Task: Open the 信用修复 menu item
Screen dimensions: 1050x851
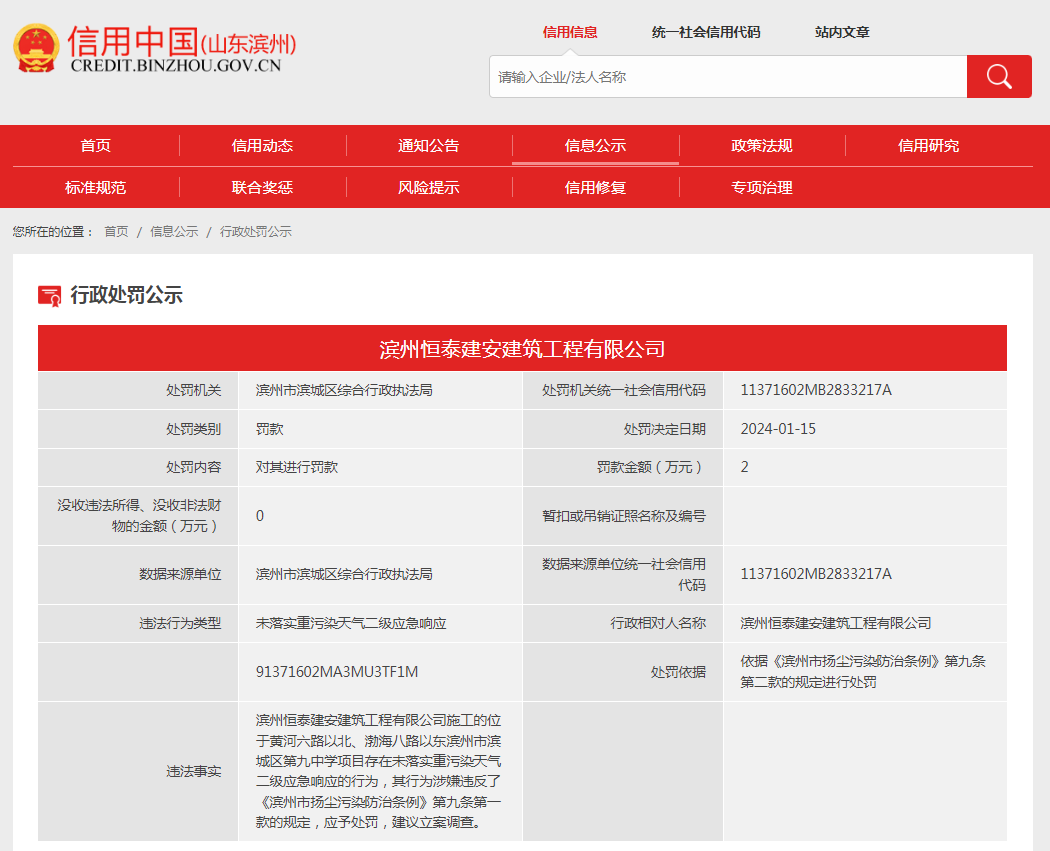Action: tap(595, 187)
